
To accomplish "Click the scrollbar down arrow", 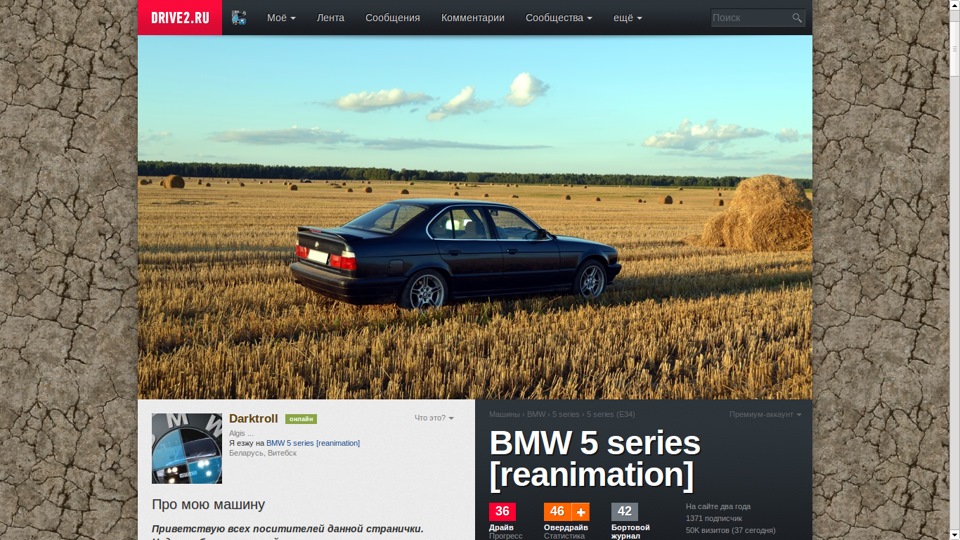I will point(954,534).
